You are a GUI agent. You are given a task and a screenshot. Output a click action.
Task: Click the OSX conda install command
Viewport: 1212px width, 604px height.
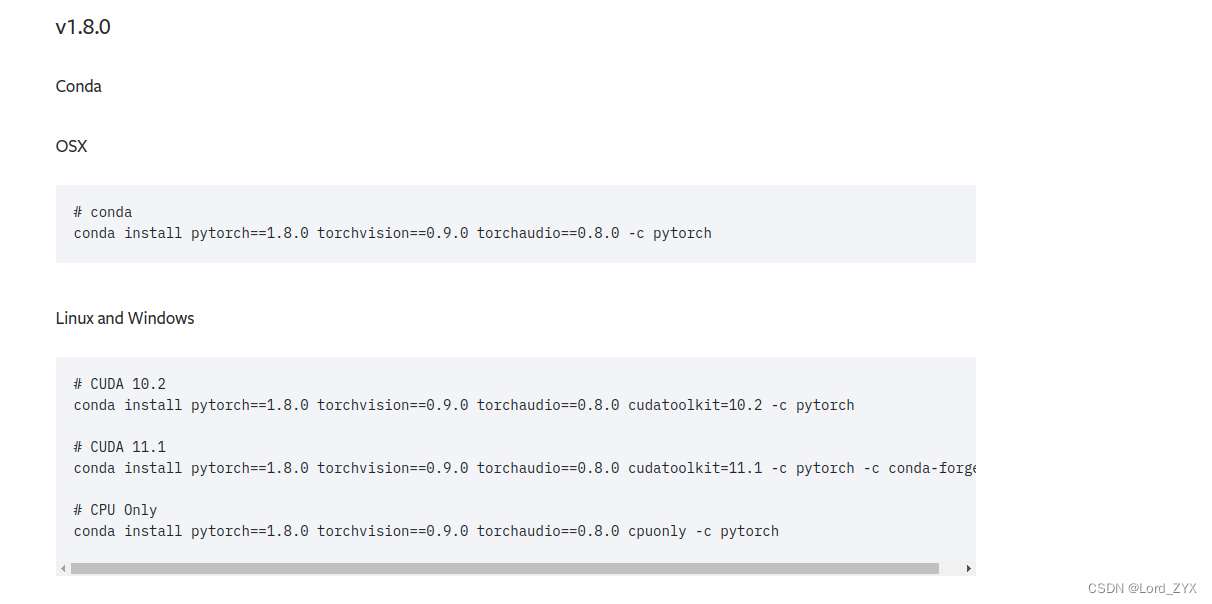(x=392, y=233)
